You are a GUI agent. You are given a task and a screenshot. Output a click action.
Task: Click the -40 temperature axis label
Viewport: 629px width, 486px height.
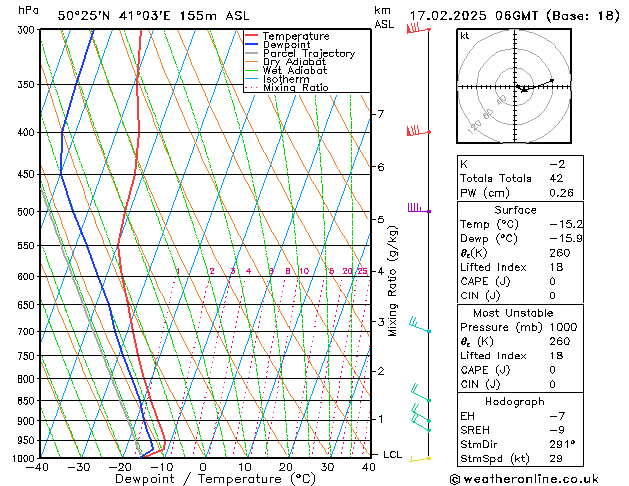tap(37, 467)
